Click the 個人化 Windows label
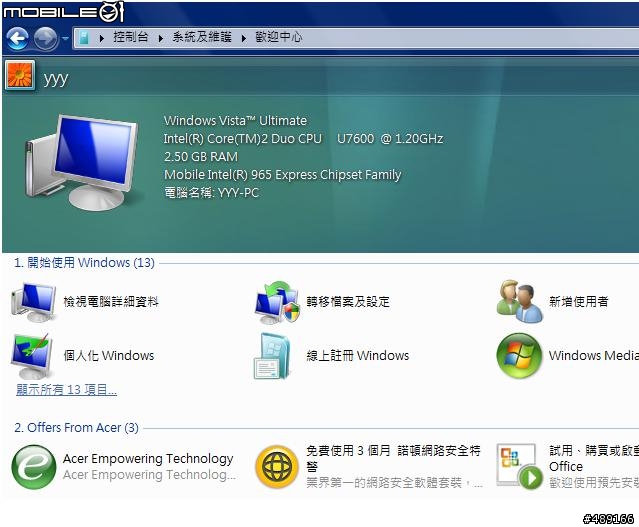Screen dimensions: 639x527 (x=109, y=355)
